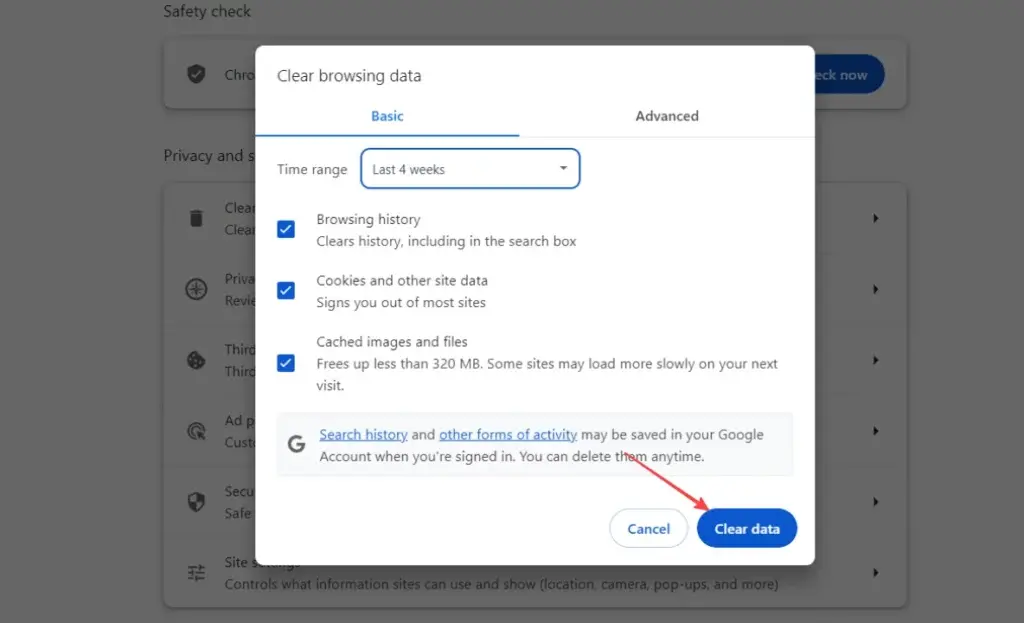
Task: Switch to the Advanced tab
Action: 667,116
